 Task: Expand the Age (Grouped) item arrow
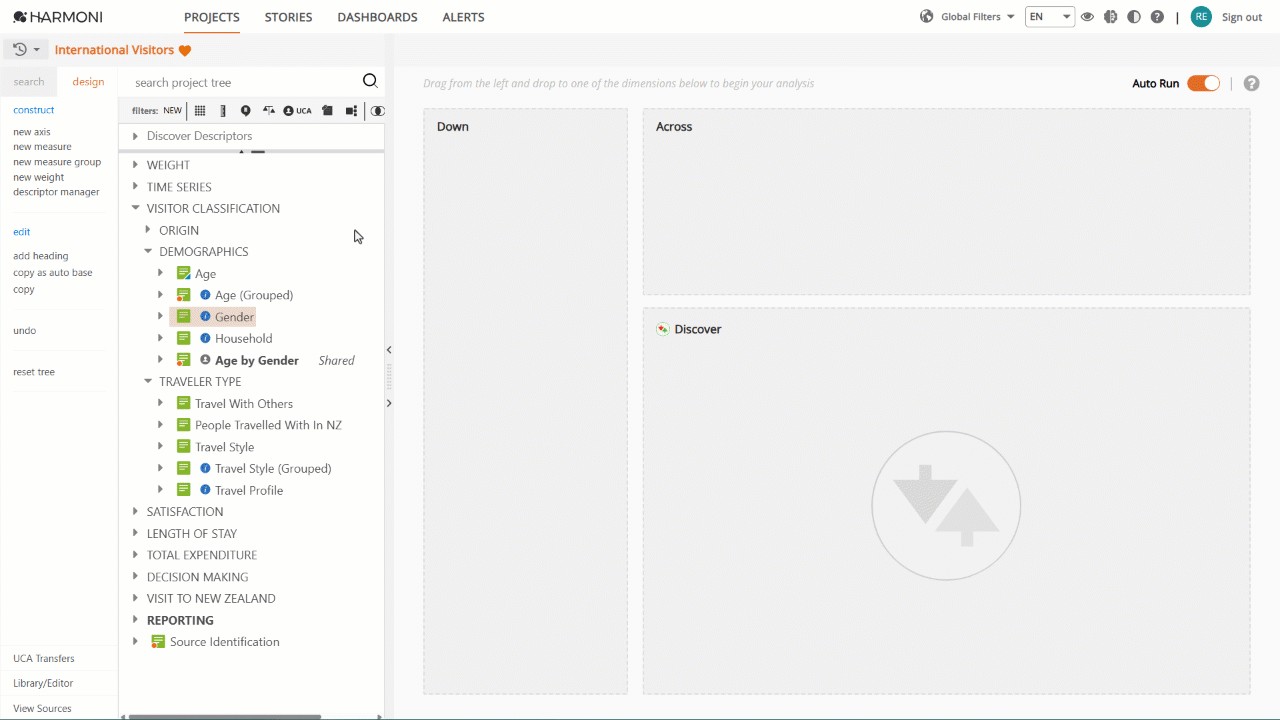(160, 295)
